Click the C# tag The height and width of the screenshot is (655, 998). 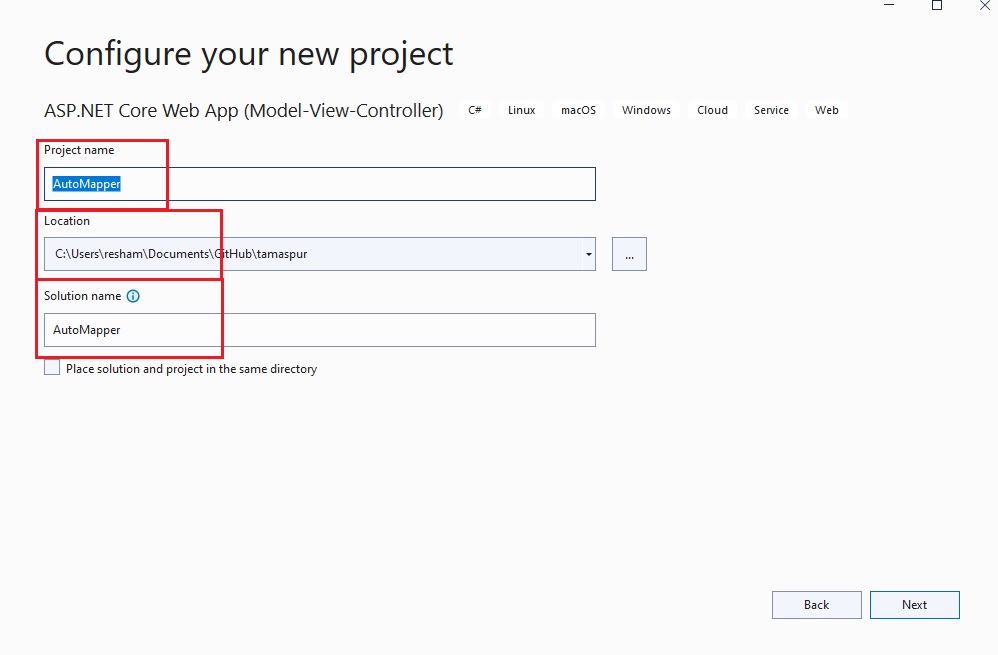coord(475,110)
